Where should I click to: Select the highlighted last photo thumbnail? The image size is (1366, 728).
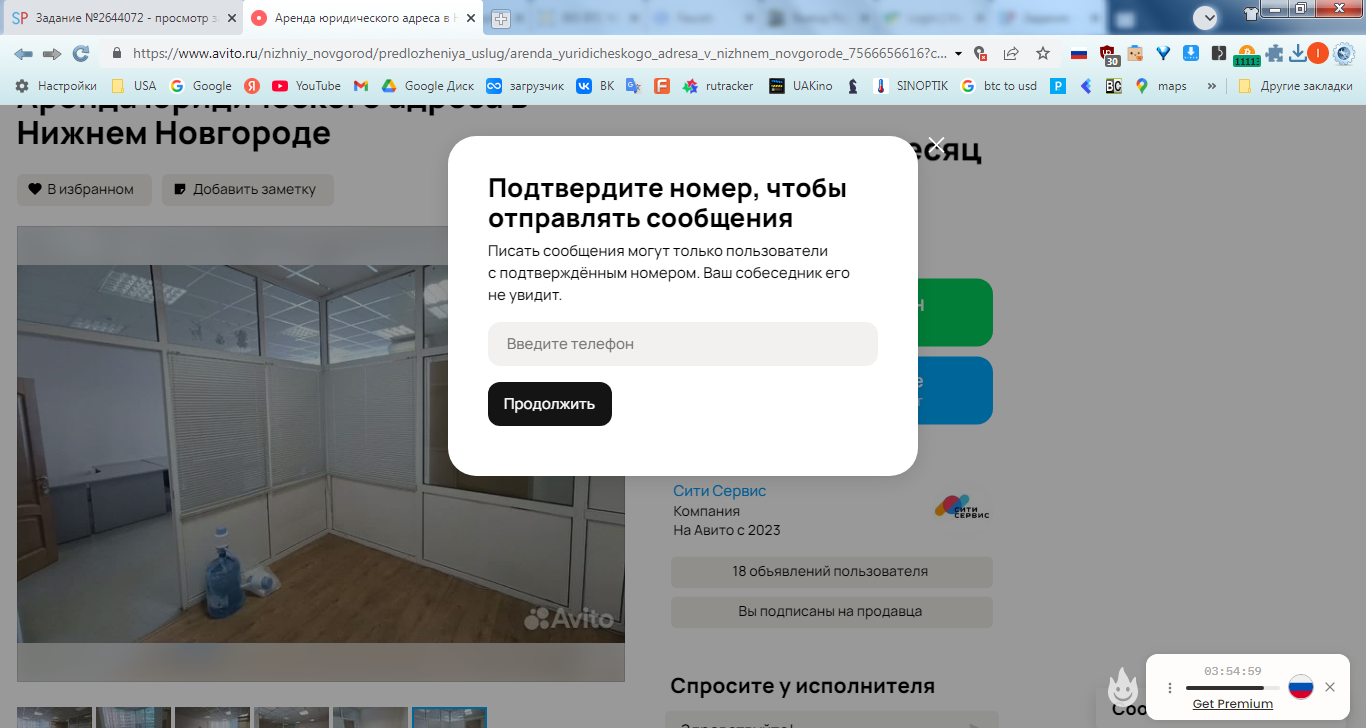(x=449, y=717)
